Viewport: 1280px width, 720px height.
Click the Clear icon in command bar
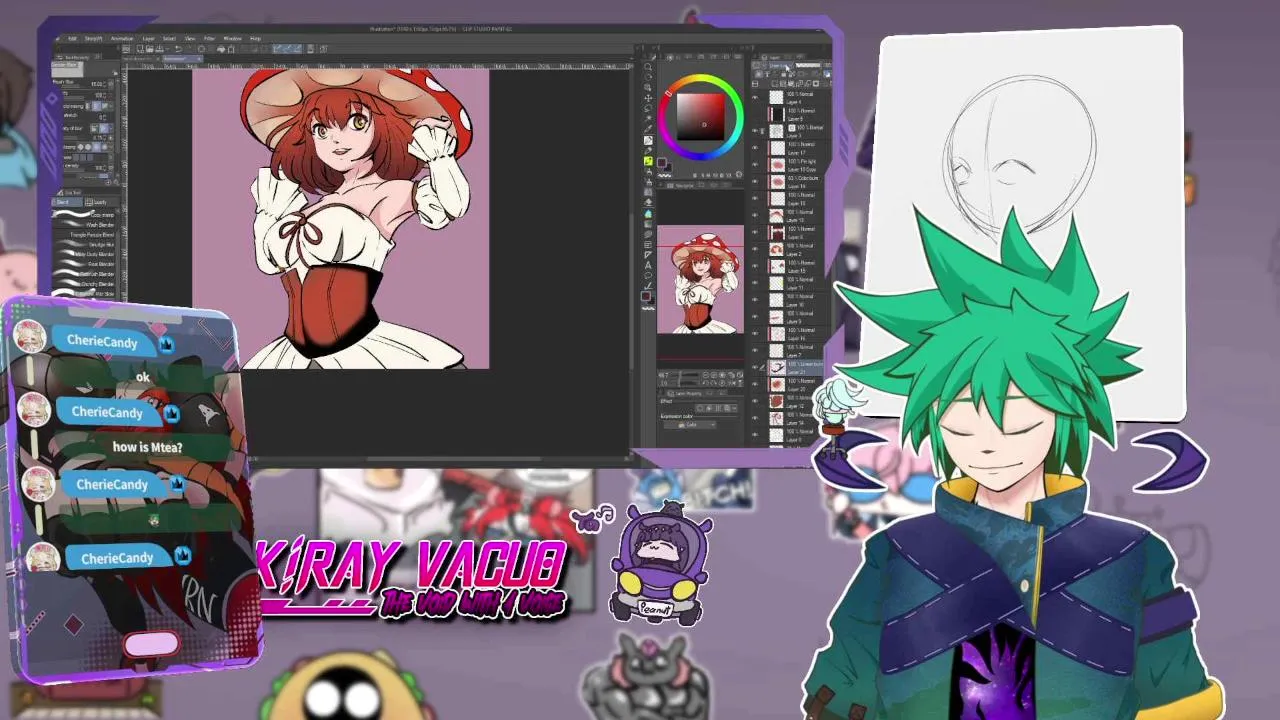tap(201, 49)
